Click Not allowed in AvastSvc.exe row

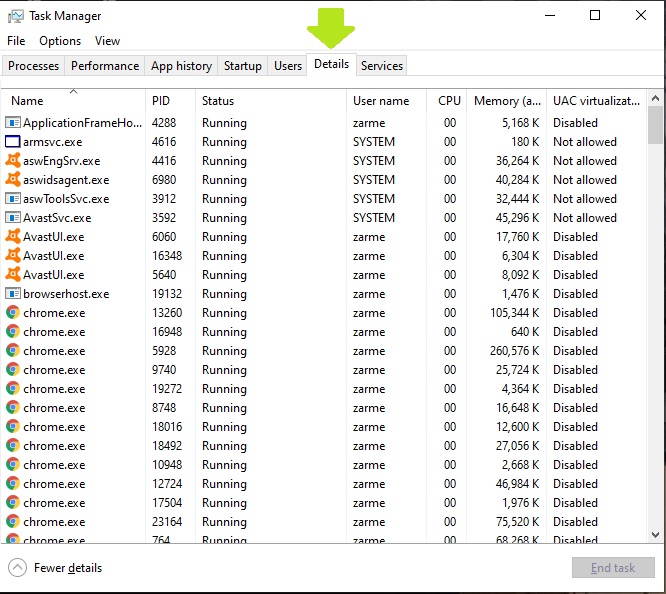(584, 218)
